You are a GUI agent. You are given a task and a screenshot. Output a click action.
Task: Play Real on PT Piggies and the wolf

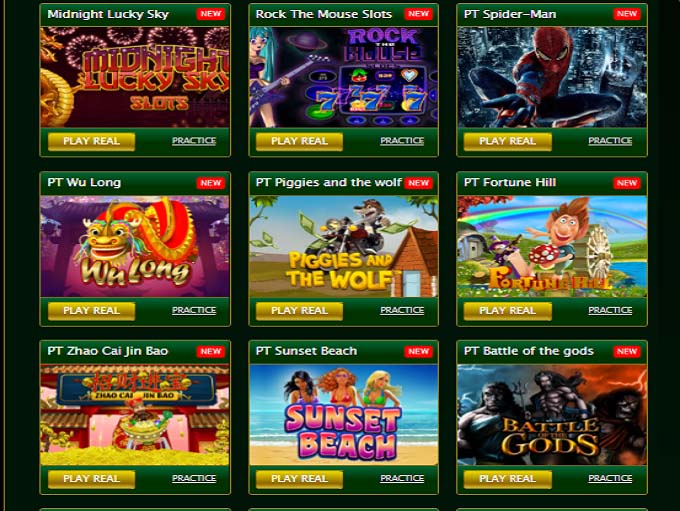[299, 311]
